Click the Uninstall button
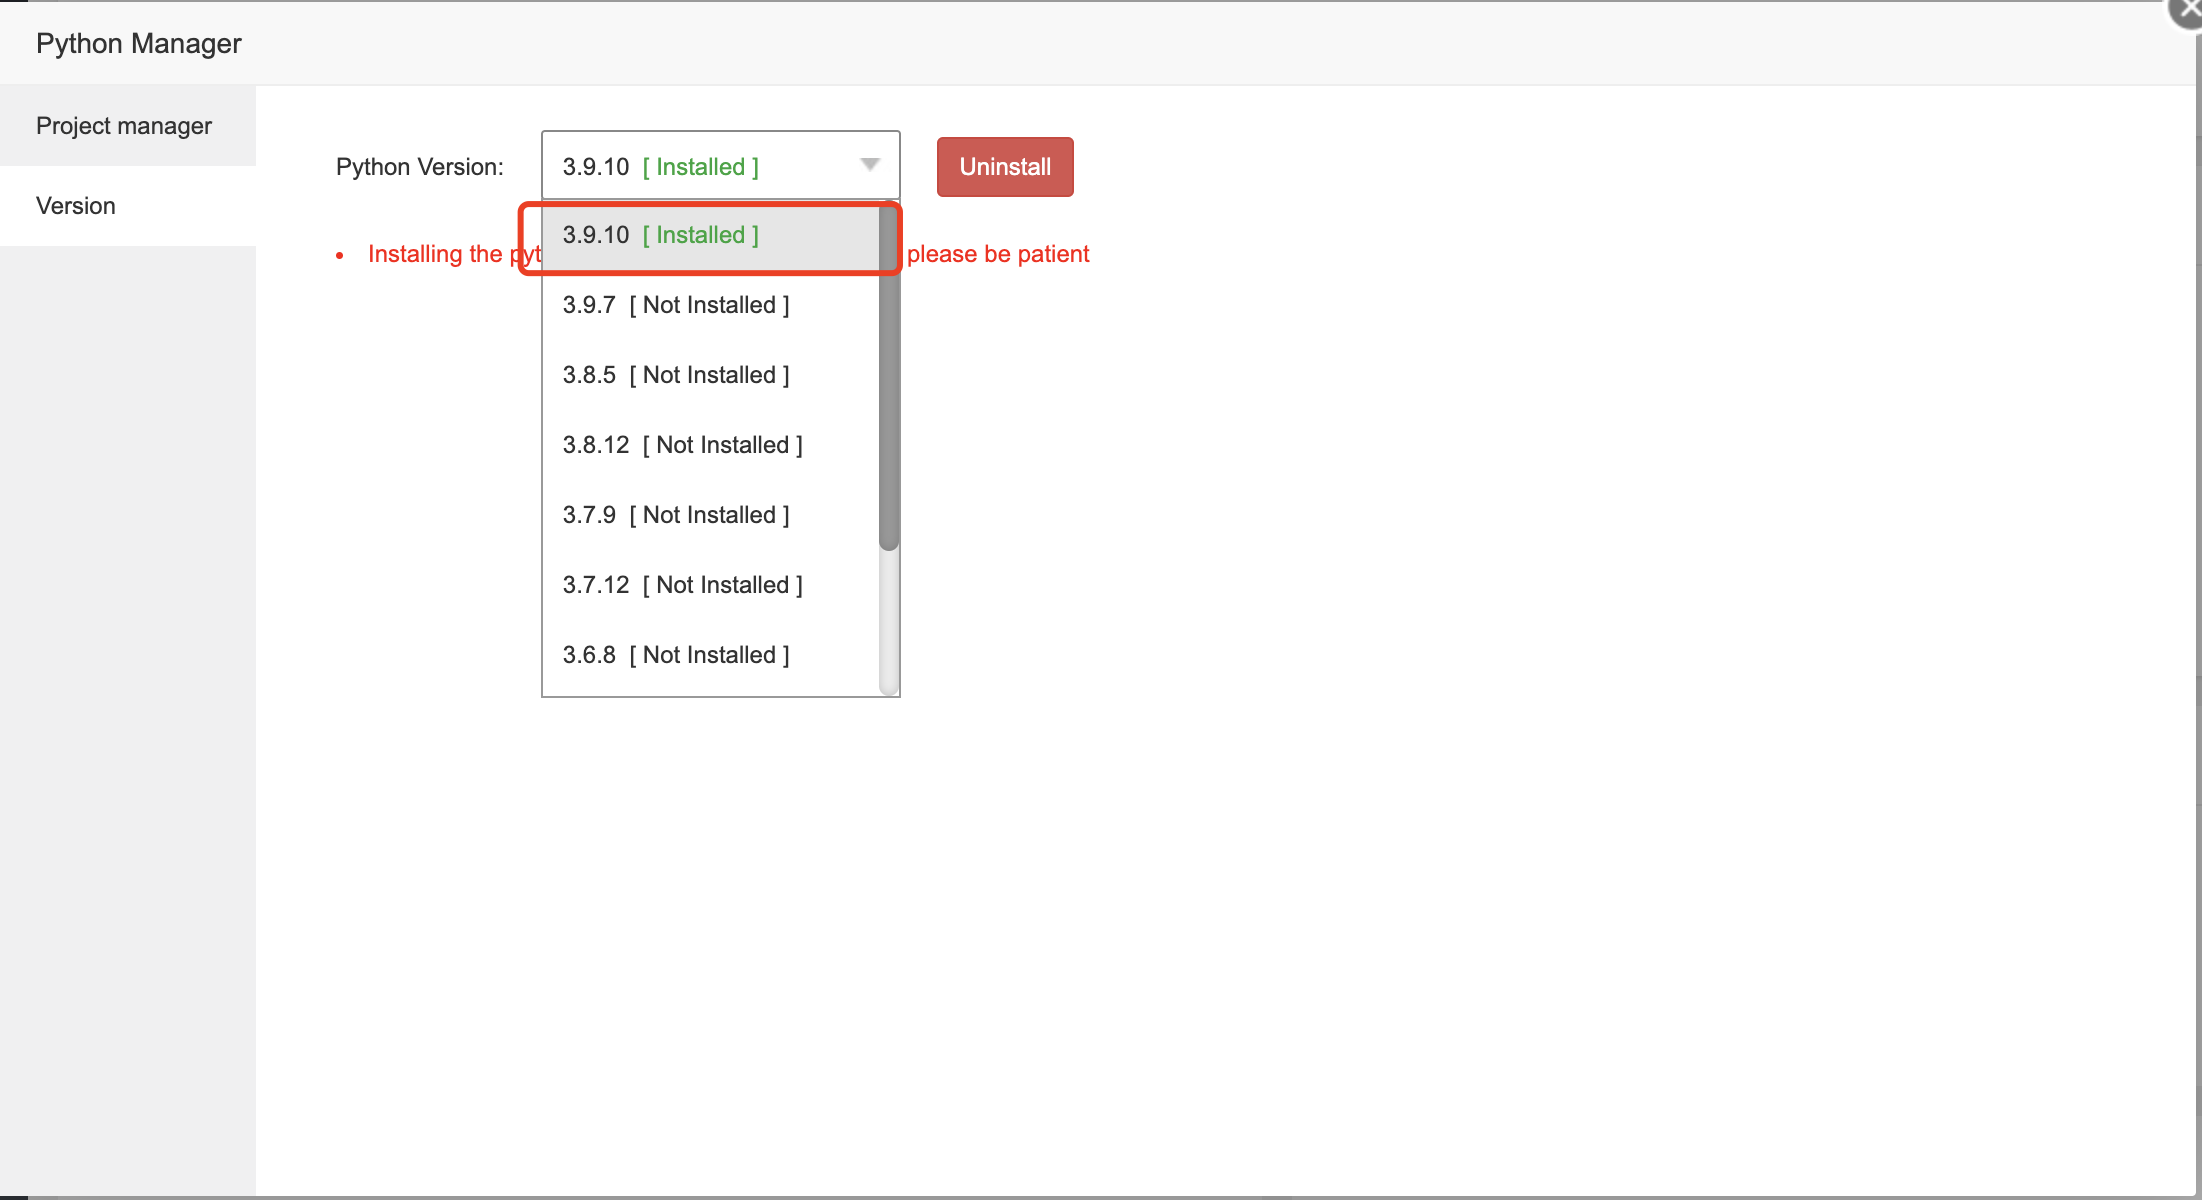The image size is (2202, 1200). click(1004, 166)
